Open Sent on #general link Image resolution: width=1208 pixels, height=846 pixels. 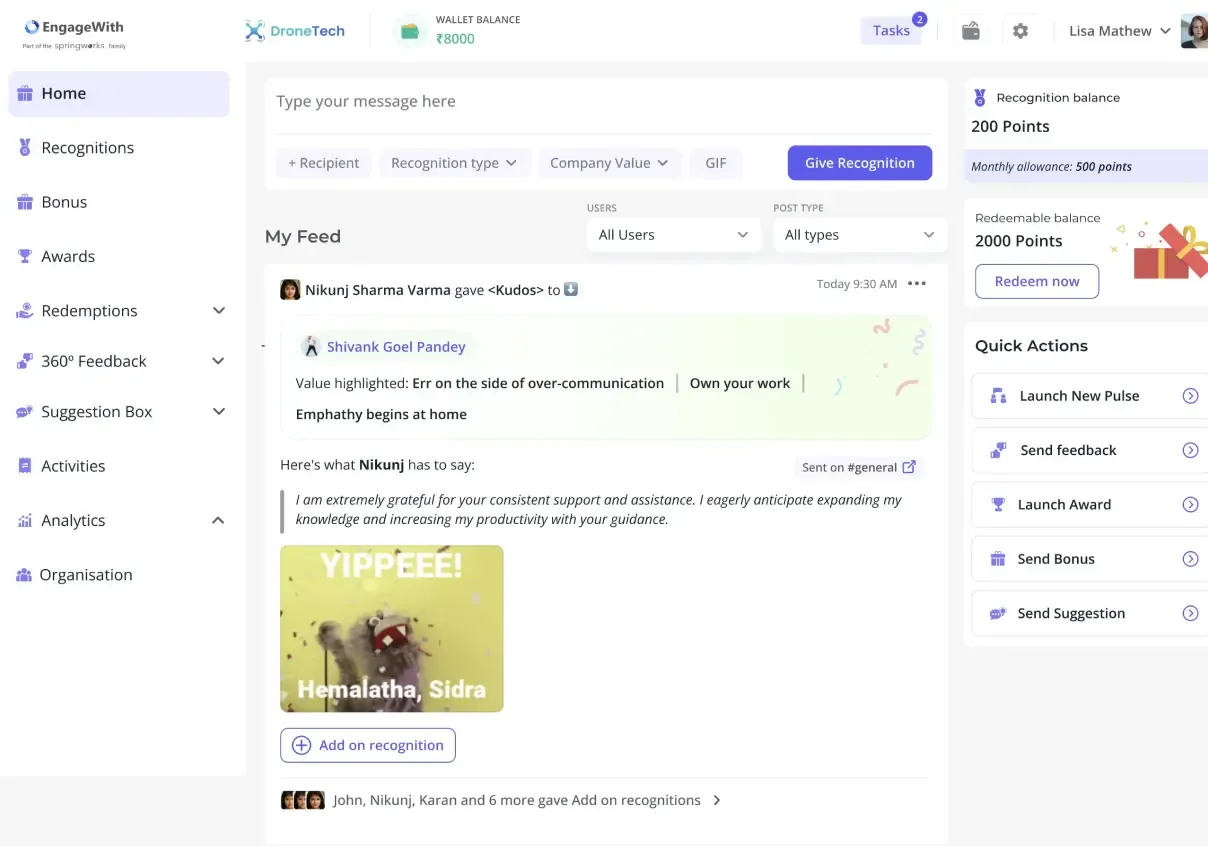(x=859, y=467)
